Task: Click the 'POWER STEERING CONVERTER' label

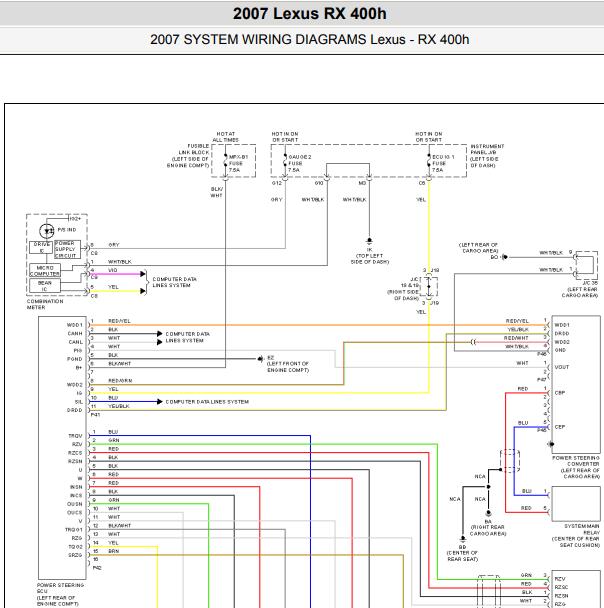Action: coord(576,467)
